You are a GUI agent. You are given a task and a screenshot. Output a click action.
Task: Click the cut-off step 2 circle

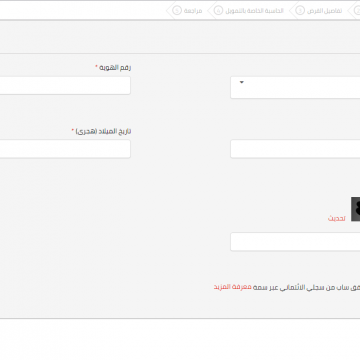point(357,11)
